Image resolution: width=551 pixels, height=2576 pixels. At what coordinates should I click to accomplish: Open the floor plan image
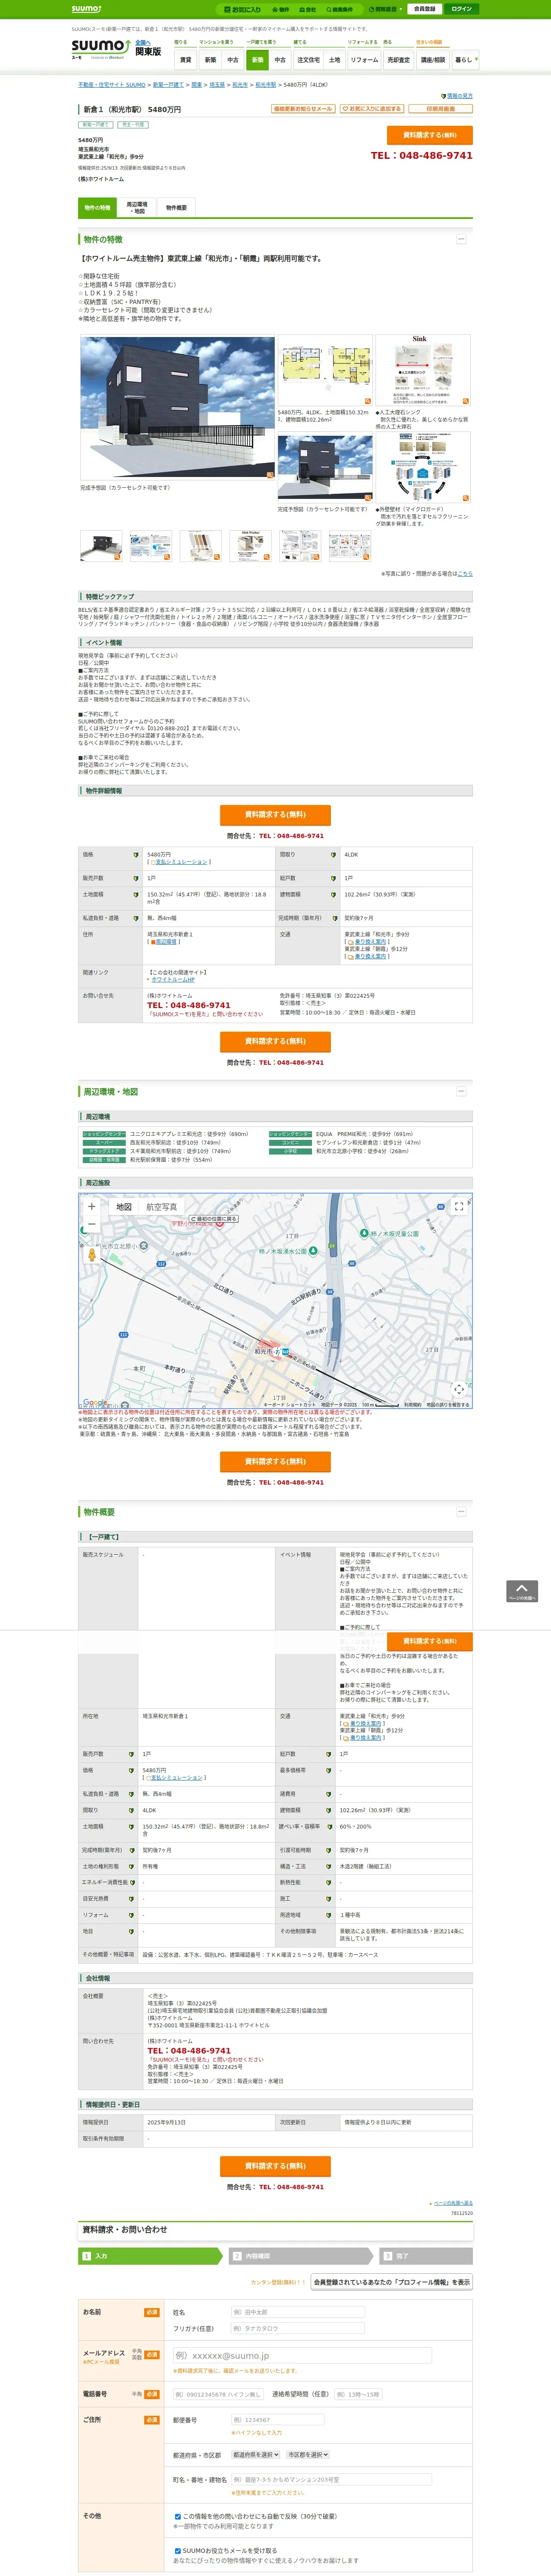pyautogui.click(x=324, y=371)
